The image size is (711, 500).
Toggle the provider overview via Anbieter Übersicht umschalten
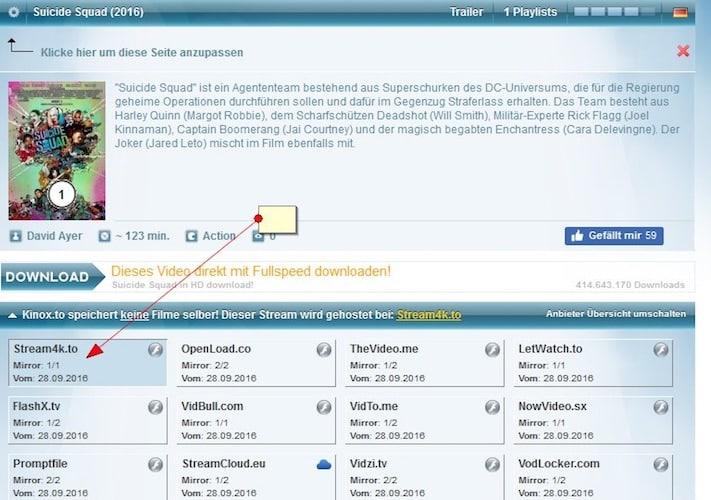[616, 314]
